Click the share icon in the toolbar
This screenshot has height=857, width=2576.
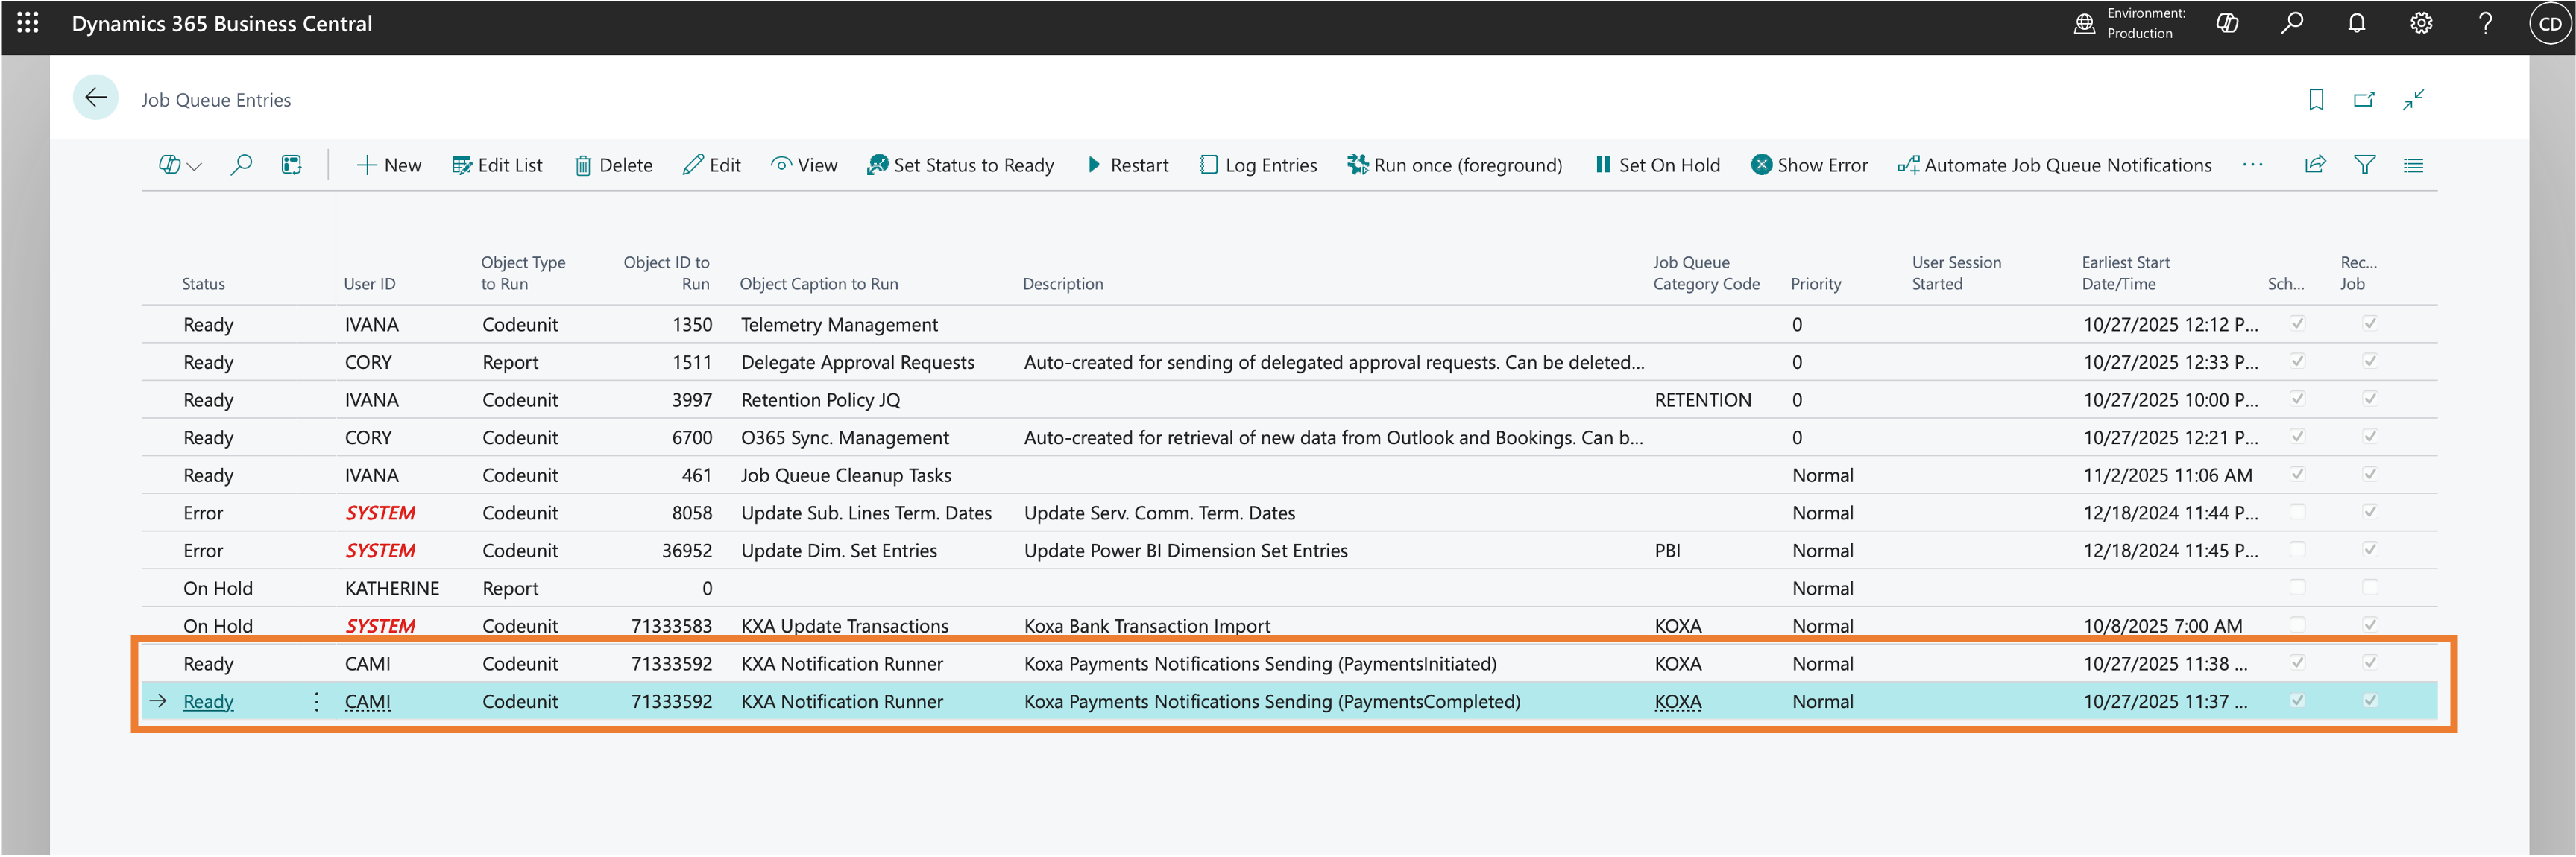coord(2315,165)
